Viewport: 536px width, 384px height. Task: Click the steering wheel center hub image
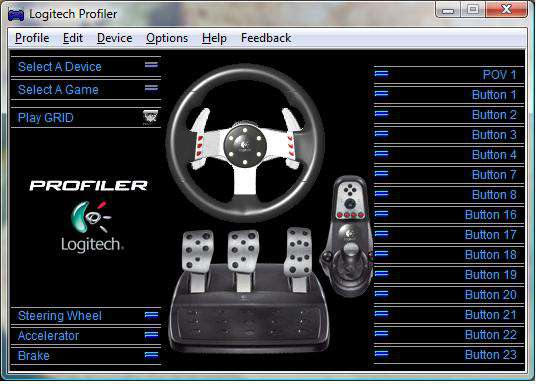(245, 146)
